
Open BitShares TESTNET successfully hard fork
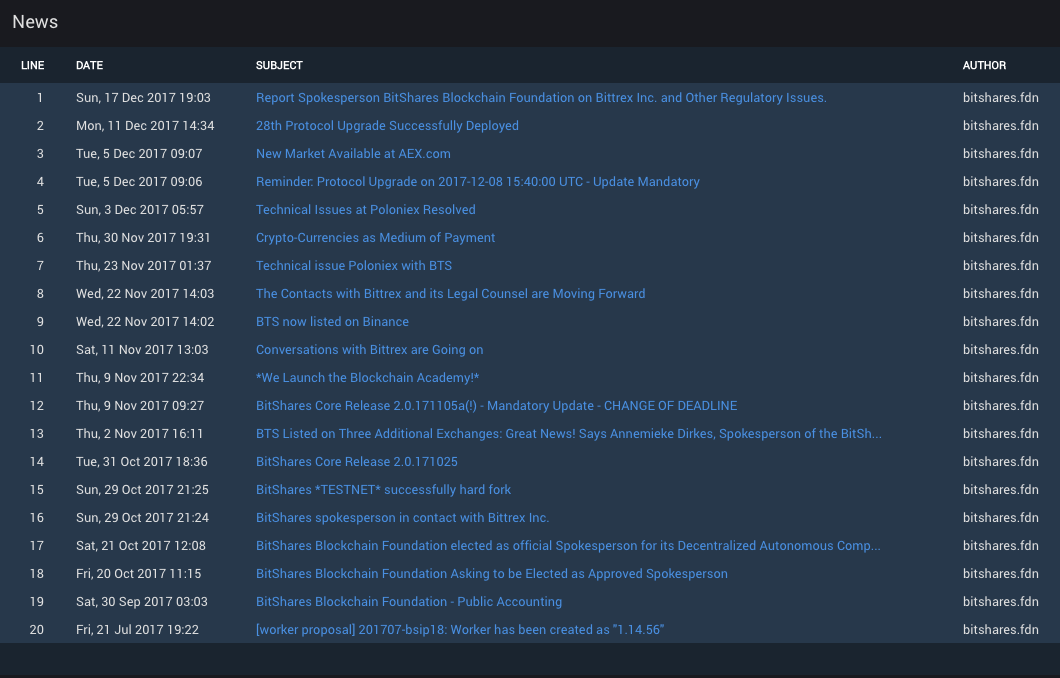point(383,490)
